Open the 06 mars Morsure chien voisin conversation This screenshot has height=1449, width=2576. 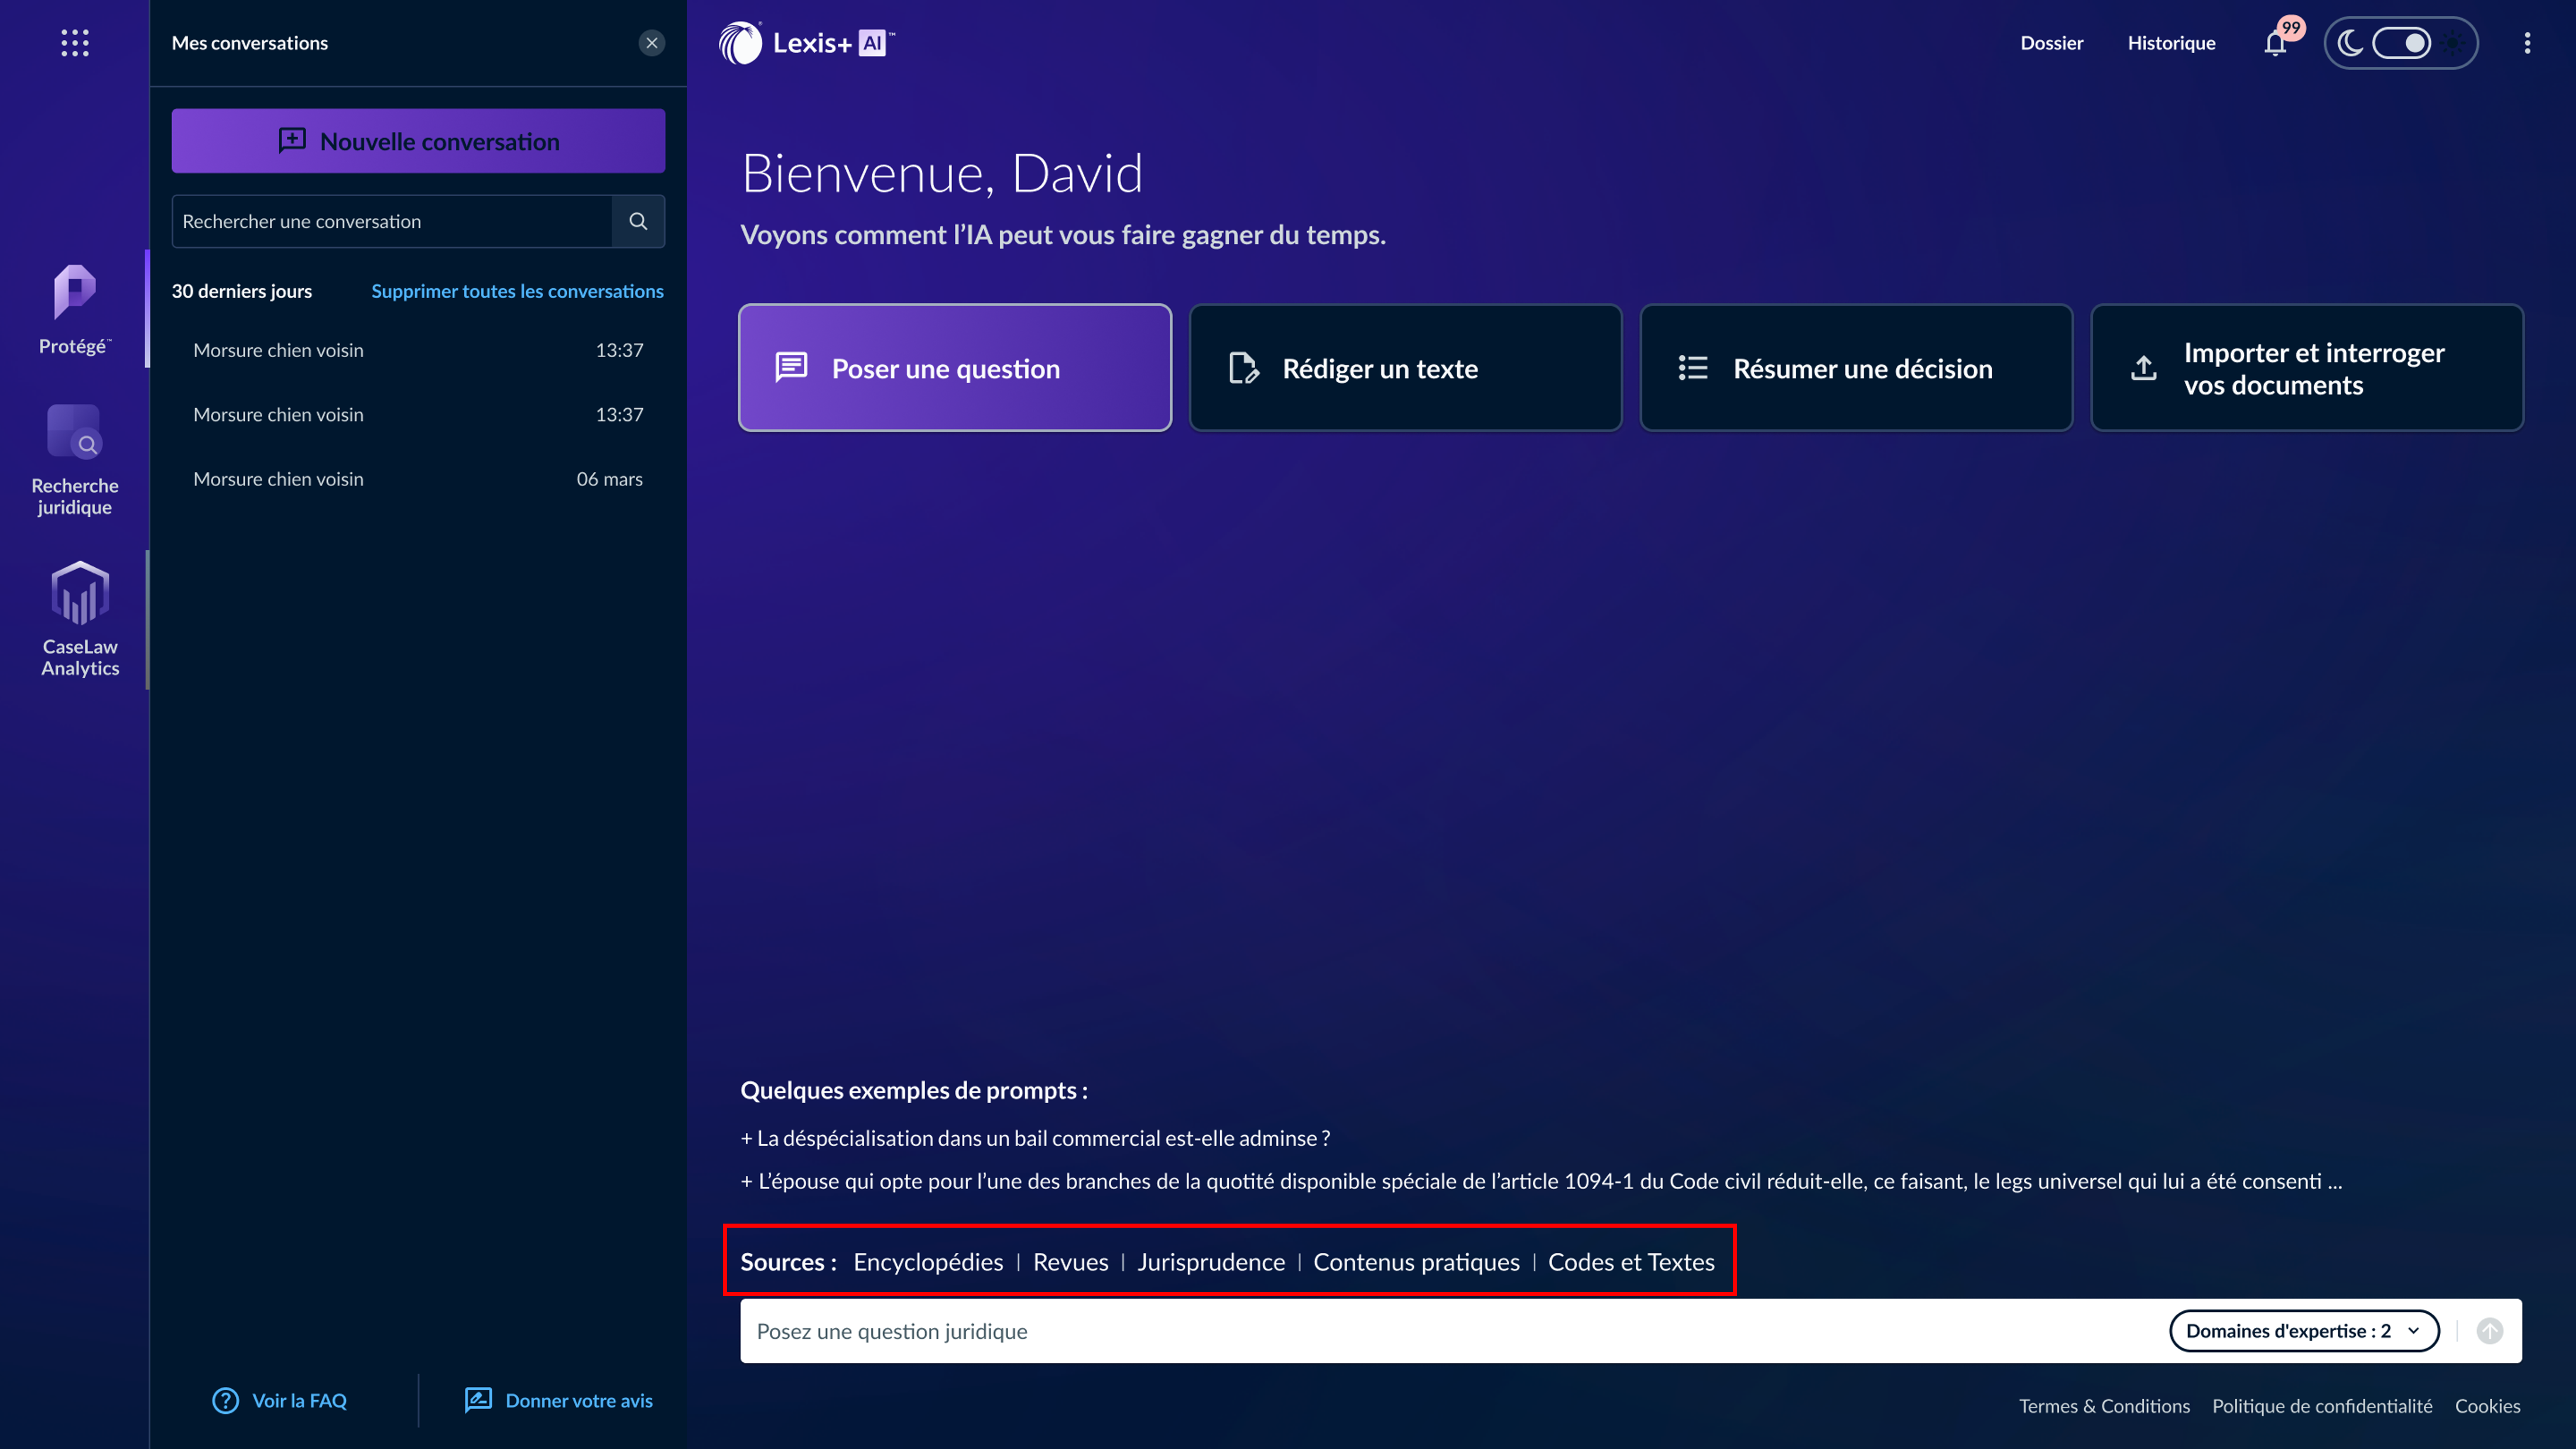coord(418,479)
